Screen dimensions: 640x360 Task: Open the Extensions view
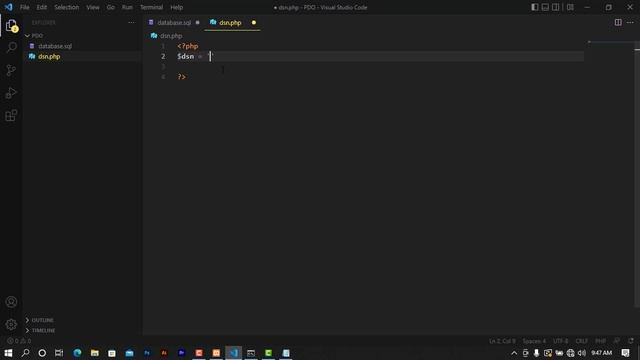pos(11,116)
